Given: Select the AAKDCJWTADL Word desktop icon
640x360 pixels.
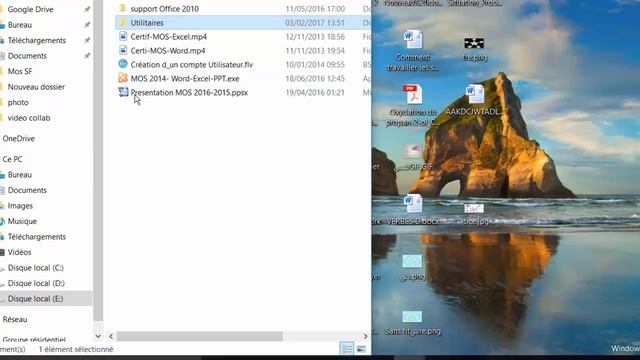Looking at the screenshot, I should point(474,94).
